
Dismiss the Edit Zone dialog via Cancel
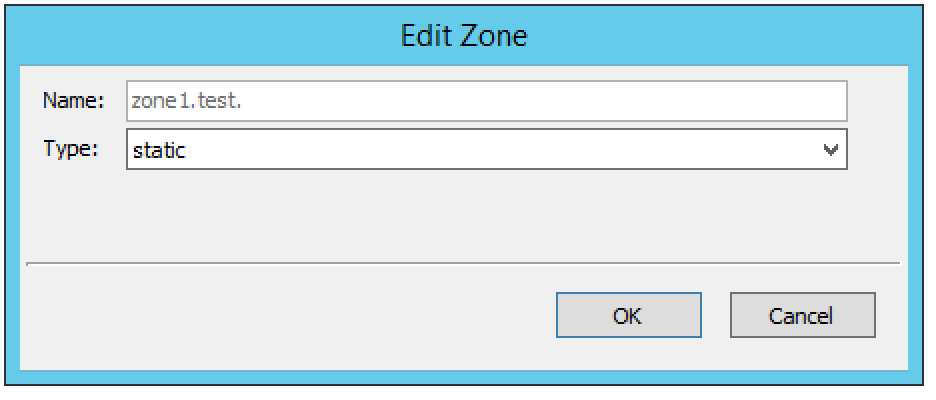coord(802,316)
